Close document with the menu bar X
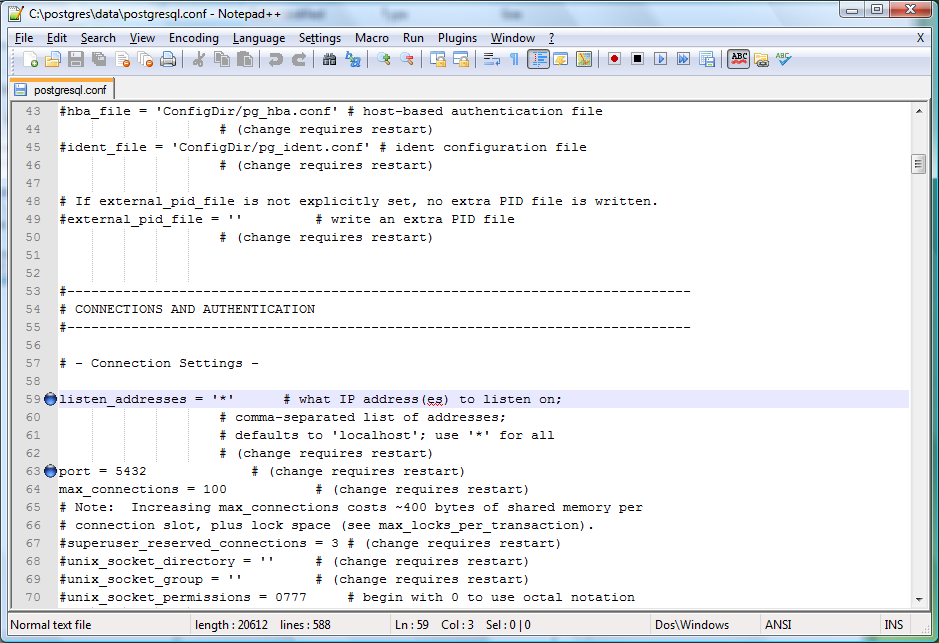Screen dimensions: 939x643 click(x=920, y=38)
